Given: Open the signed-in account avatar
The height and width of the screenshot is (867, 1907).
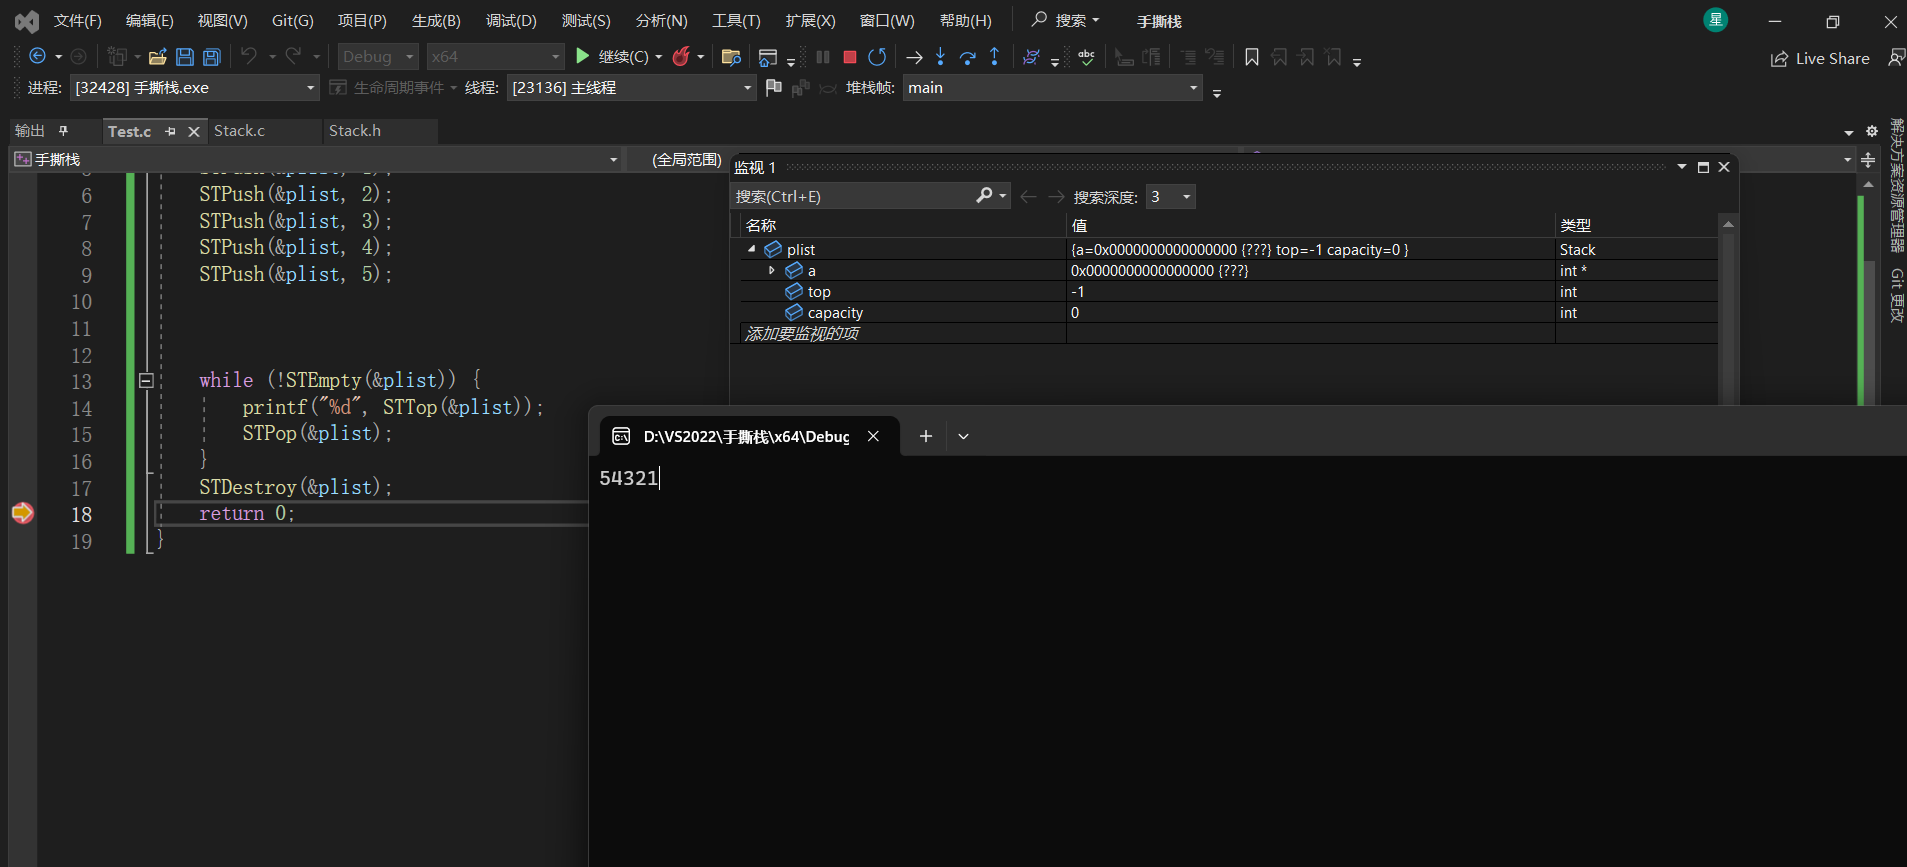Looking at the screenshot, I should click(1716, 20).
